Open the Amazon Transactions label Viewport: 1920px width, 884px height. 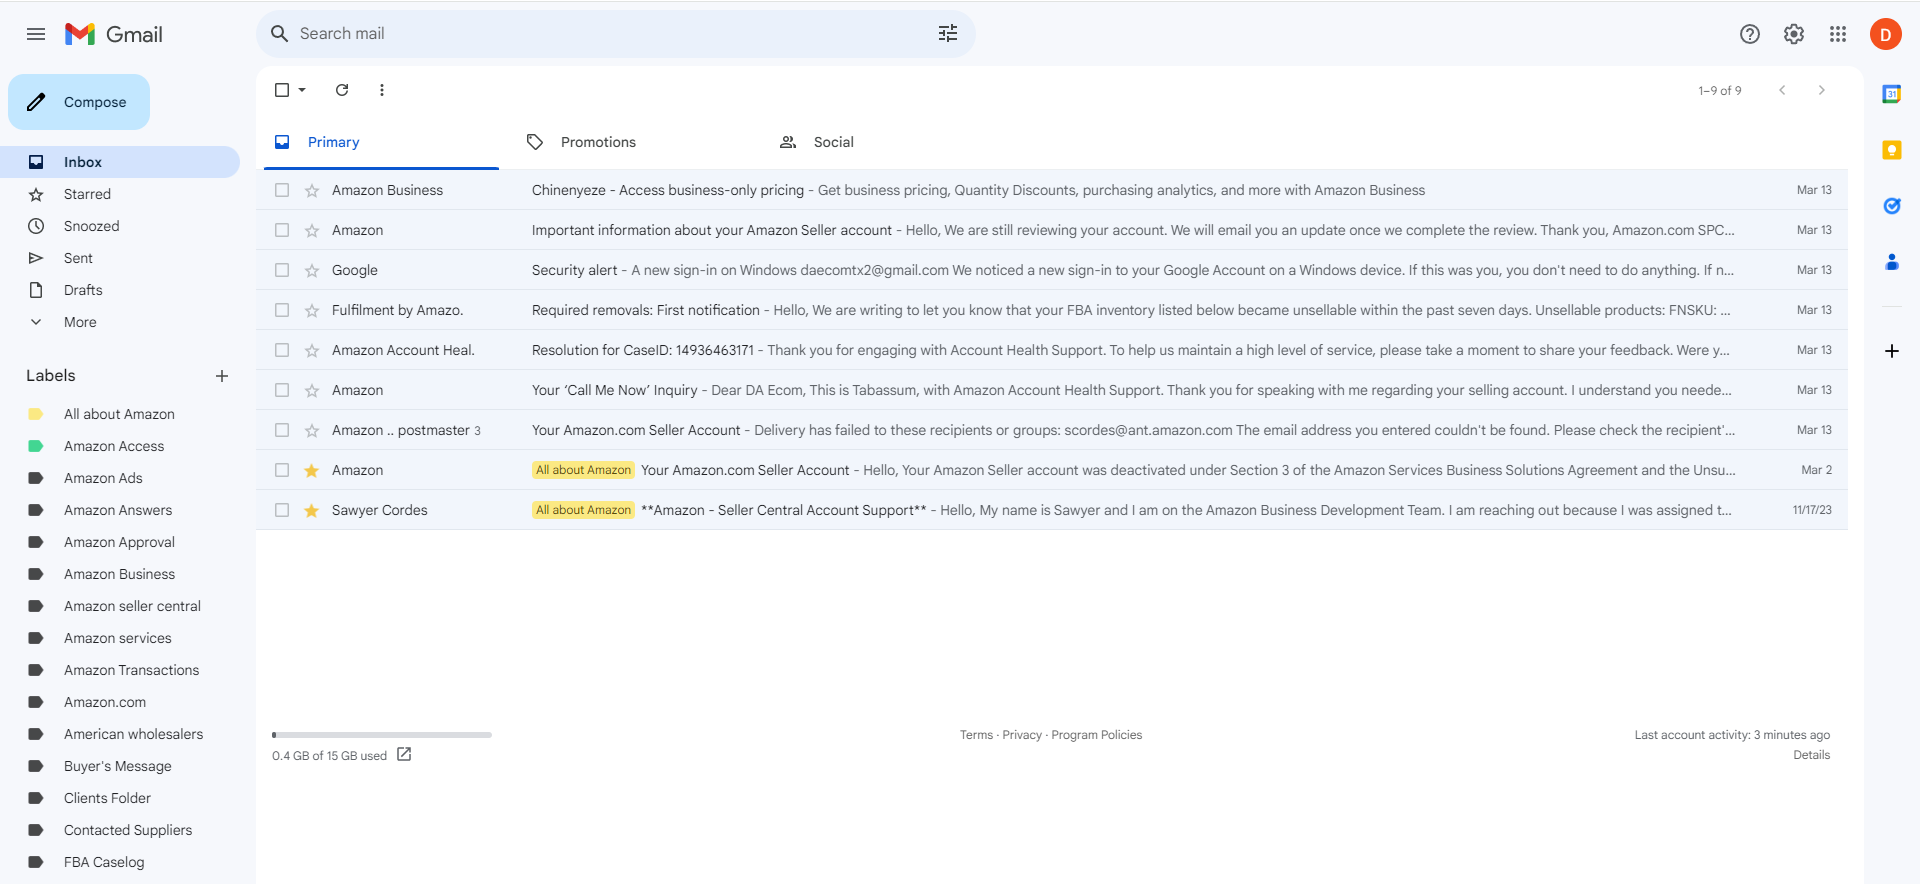point(120,670)
